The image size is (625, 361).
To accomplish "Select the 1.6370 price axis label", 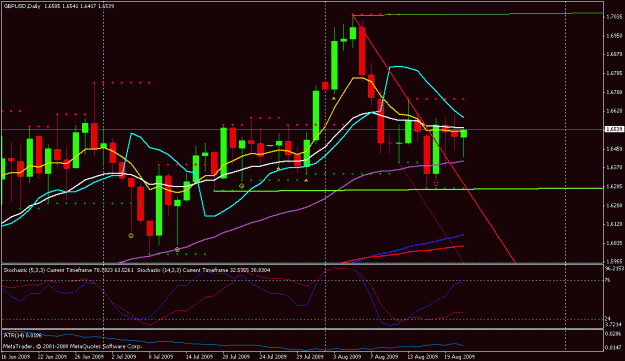I will tap(613, 167).
